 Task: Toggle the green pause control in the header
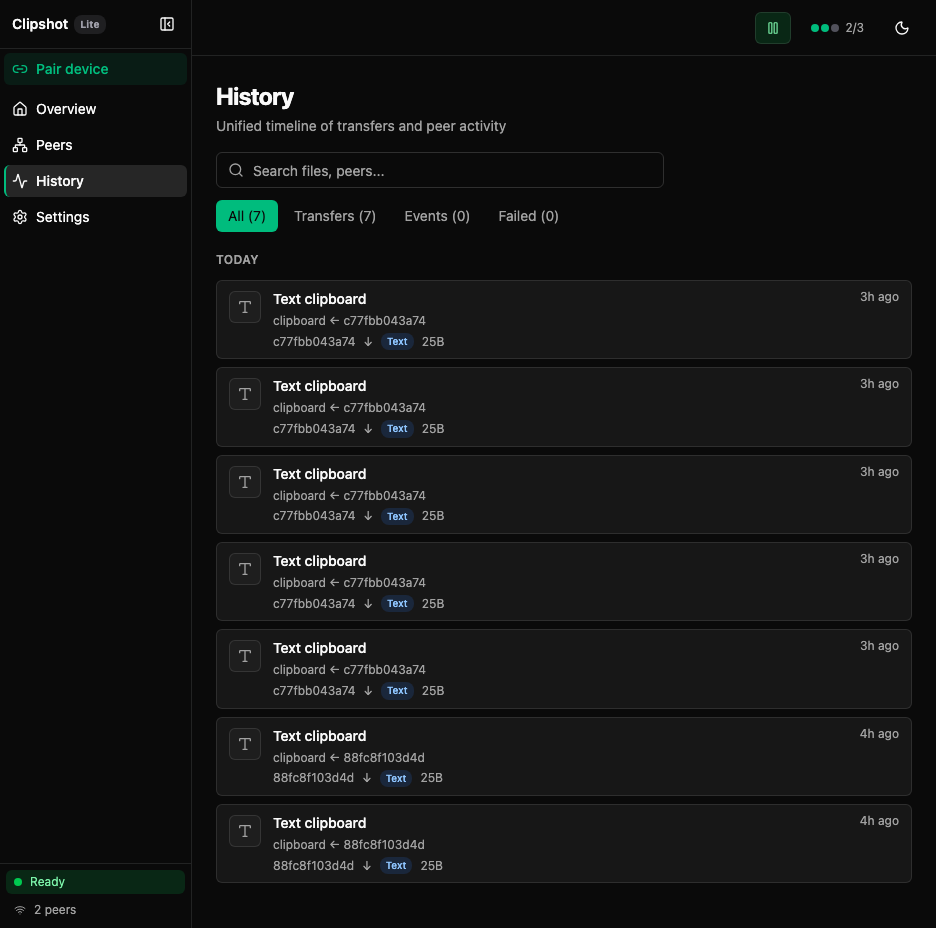click(x=772, y=28)
